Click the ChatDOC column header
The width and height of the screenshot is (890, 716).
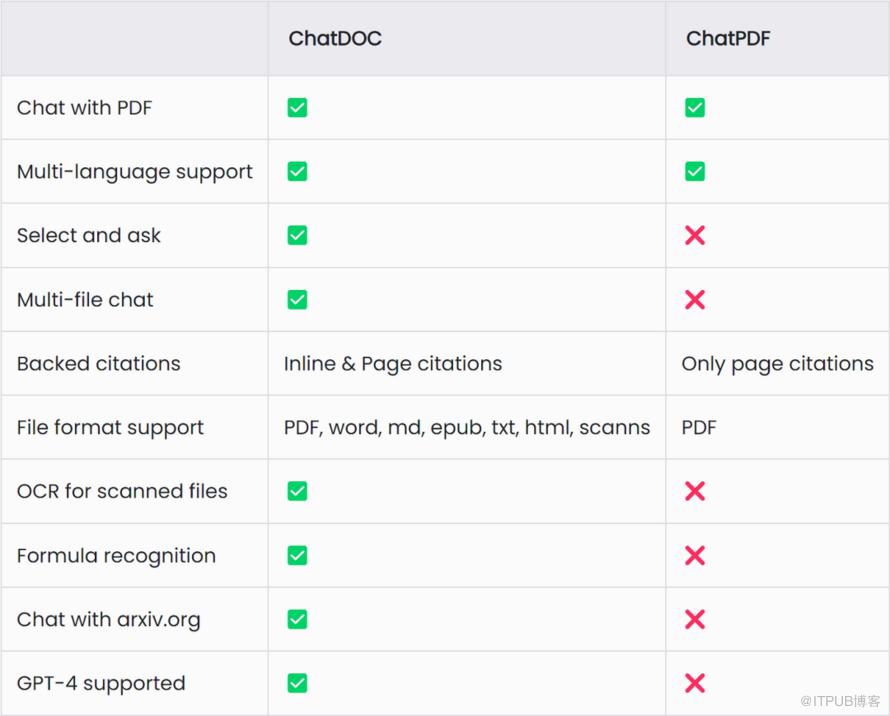coord(335,39)
